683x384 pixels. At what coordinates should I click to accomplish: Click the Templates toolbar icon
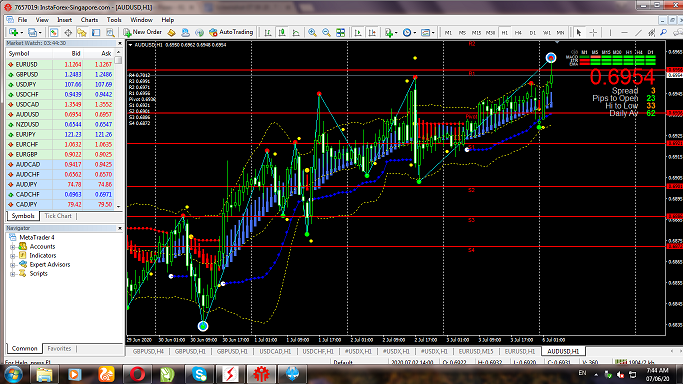click(426, 32)
